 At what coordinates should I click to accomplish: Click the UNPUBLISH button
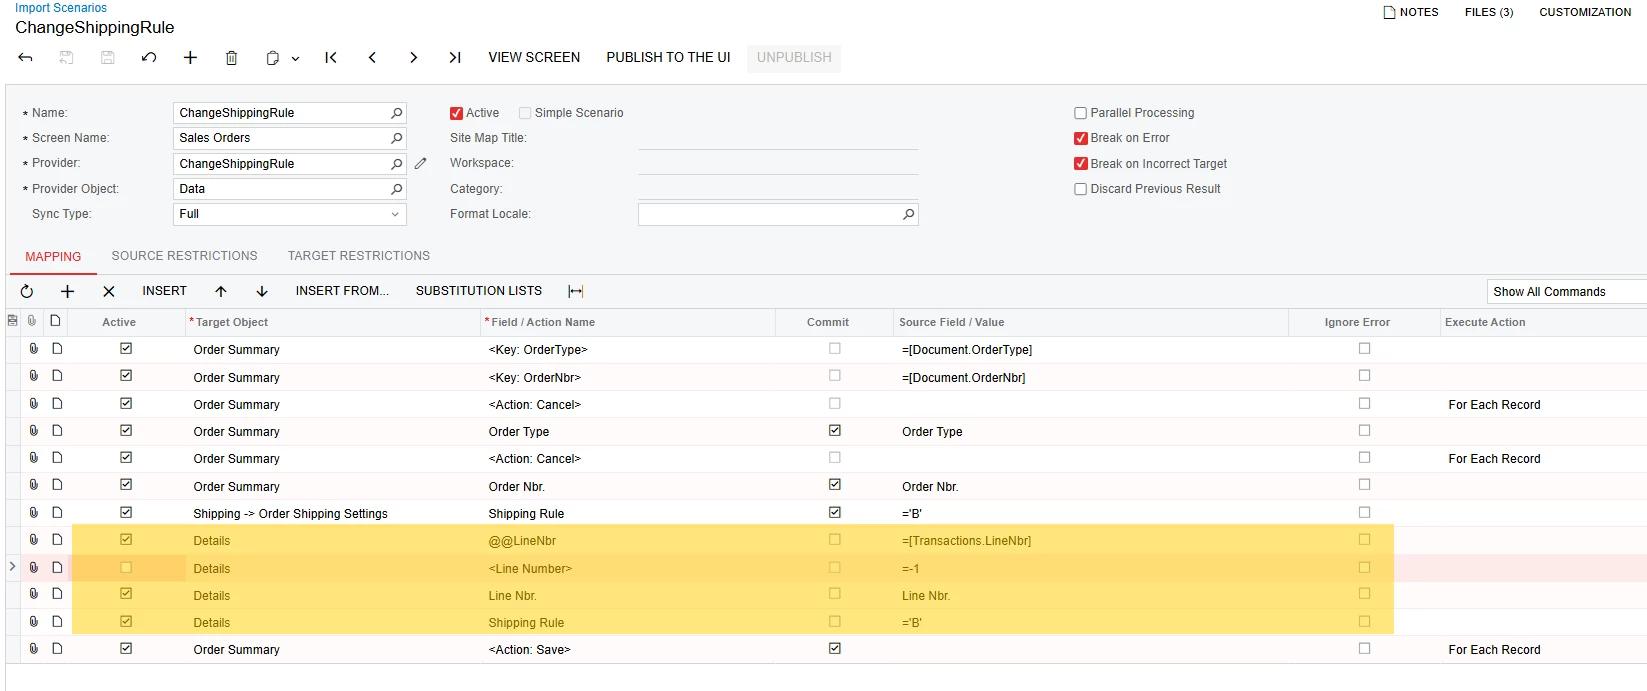point(794,58)
